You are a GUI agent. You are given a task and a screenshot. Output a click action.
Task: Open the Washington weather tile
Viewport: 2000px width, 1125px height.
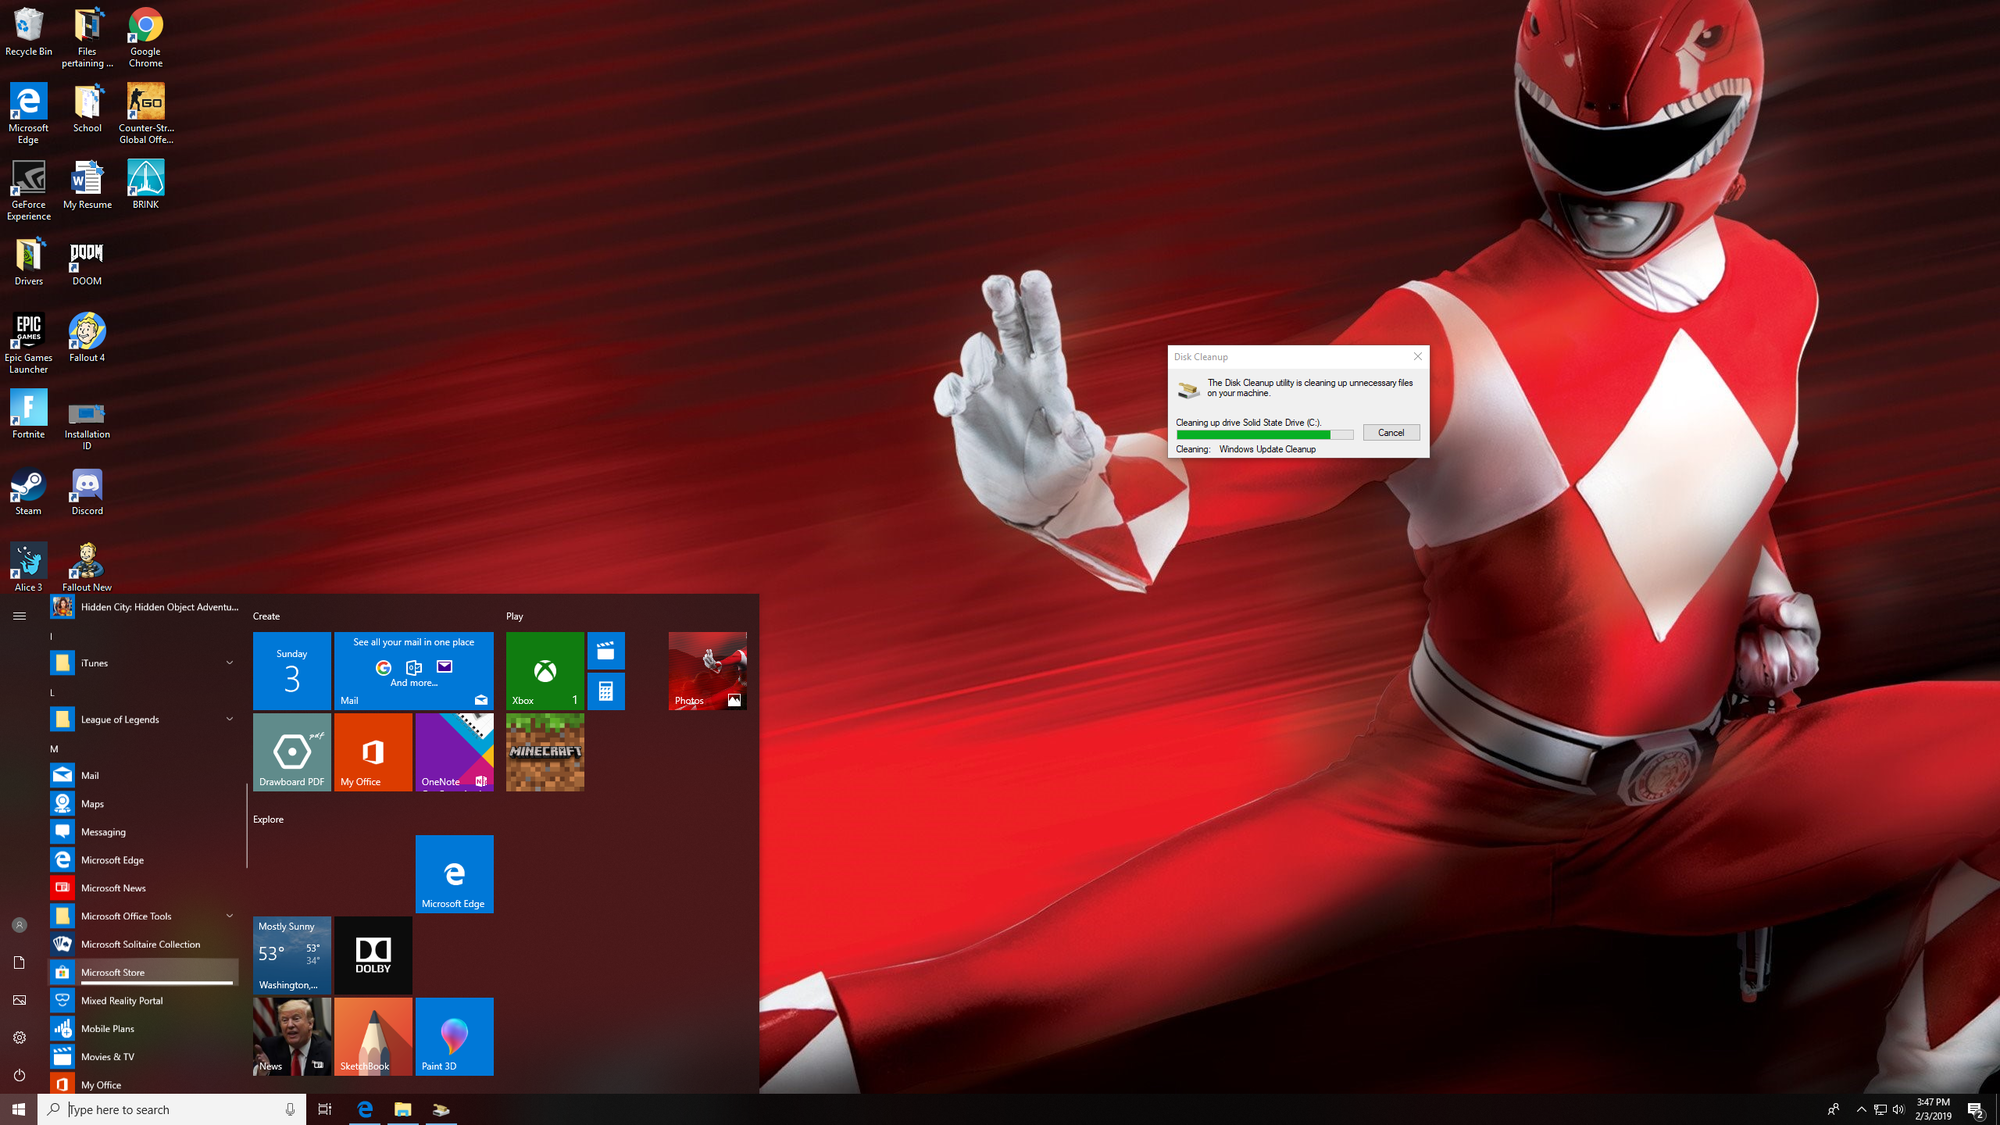pyautogui.click(x=292, y=955)
